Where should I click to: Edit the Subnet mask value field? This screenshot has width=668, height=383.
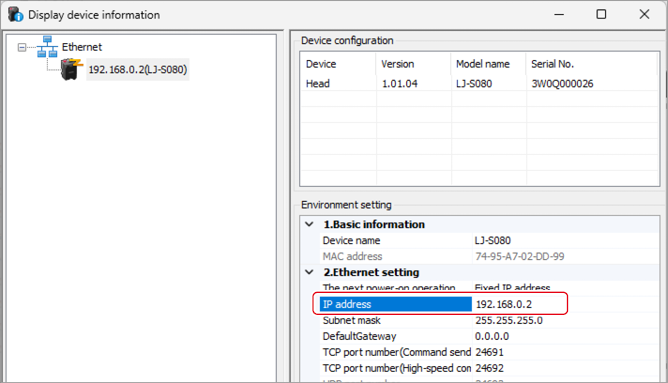pyautogui.click(x=565, y=320)
